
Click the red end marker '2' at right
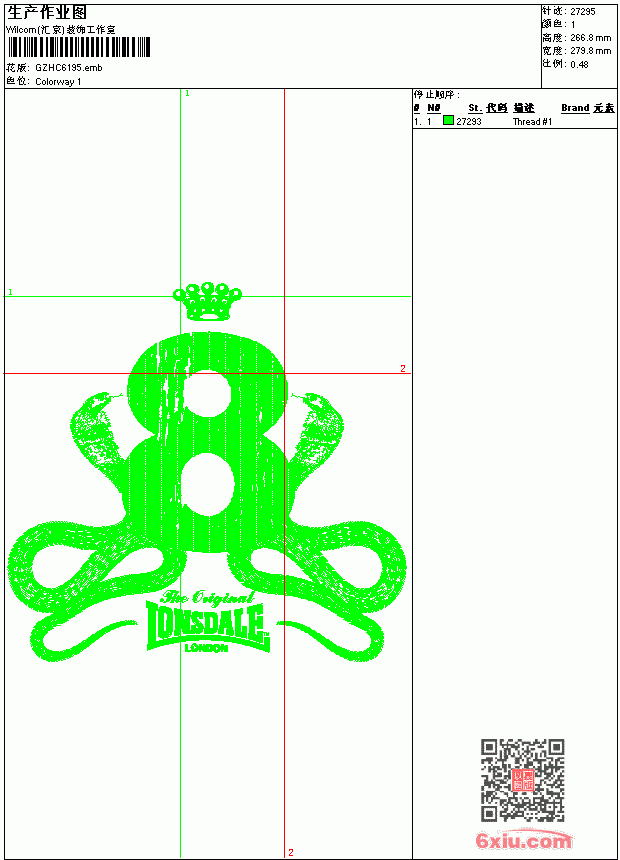coord(403,368)
